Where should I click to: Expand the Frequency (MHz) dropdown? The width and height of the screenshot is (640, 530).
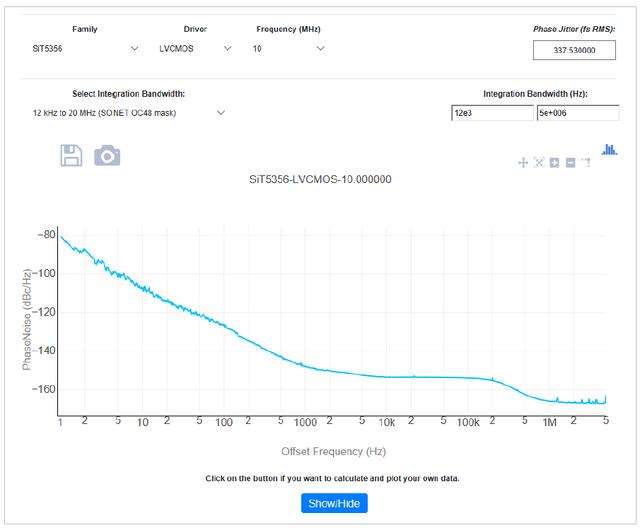(289, 48)
